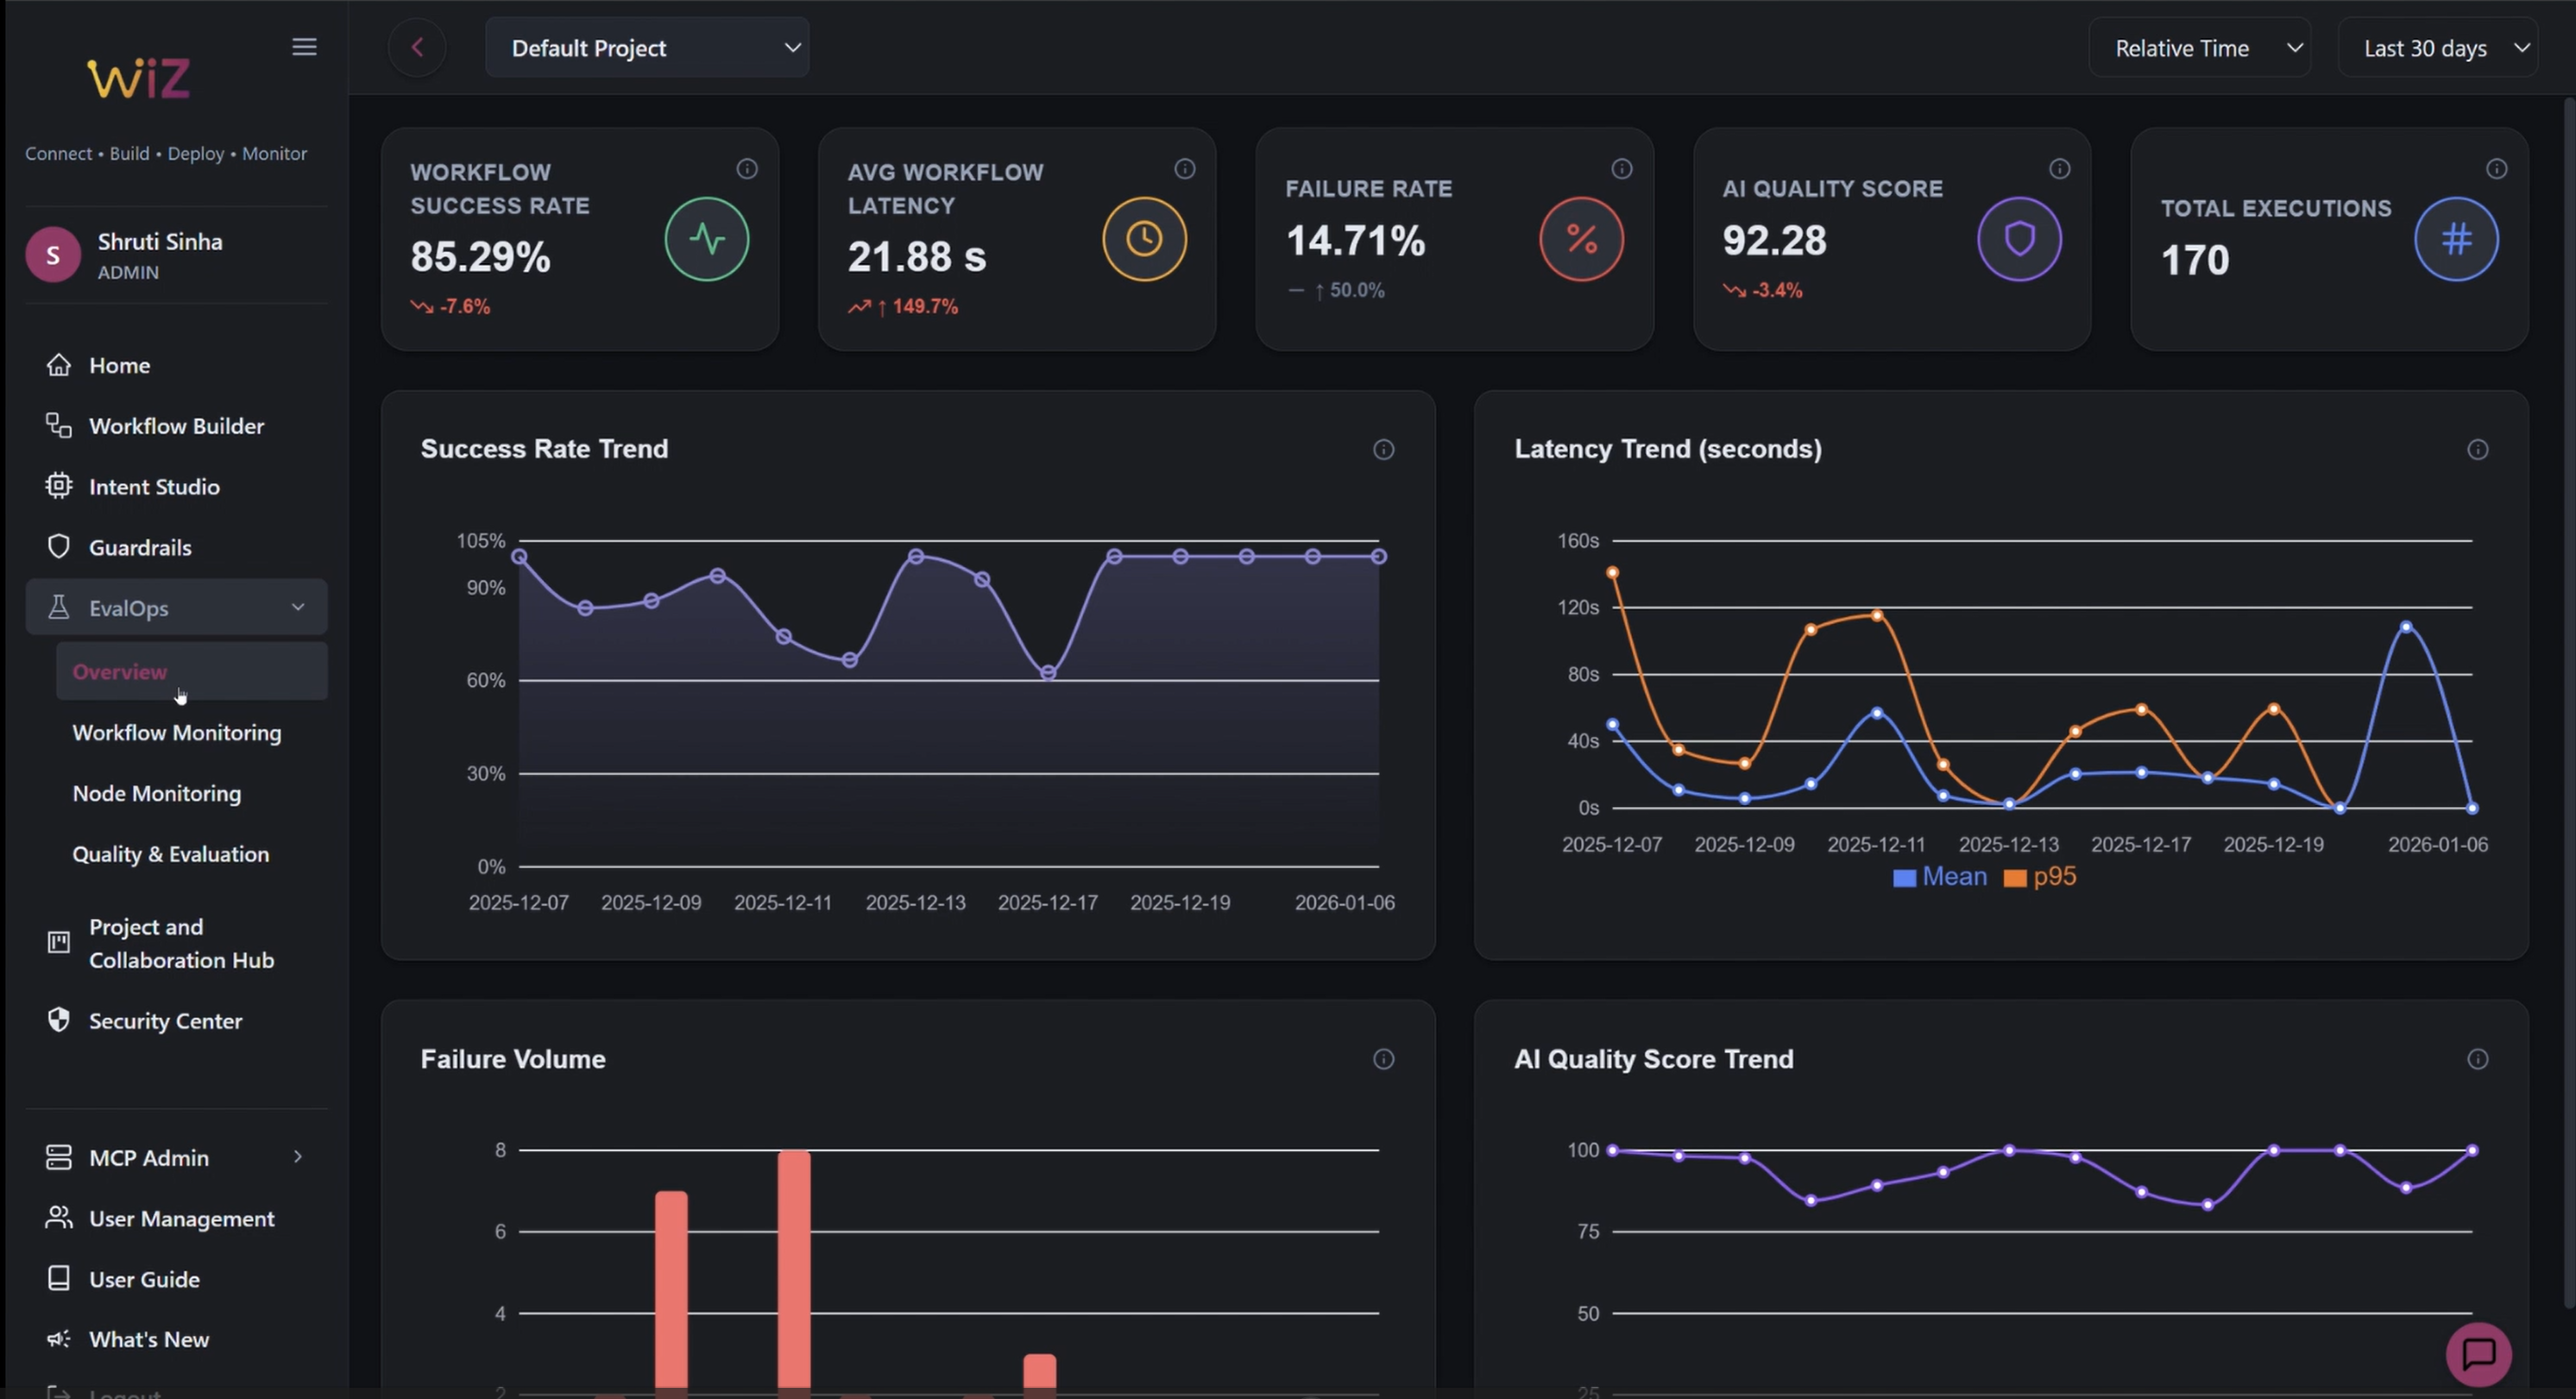Select the Workflow Builder tool
The image size is (2576, 1399).
coord(176,425)
